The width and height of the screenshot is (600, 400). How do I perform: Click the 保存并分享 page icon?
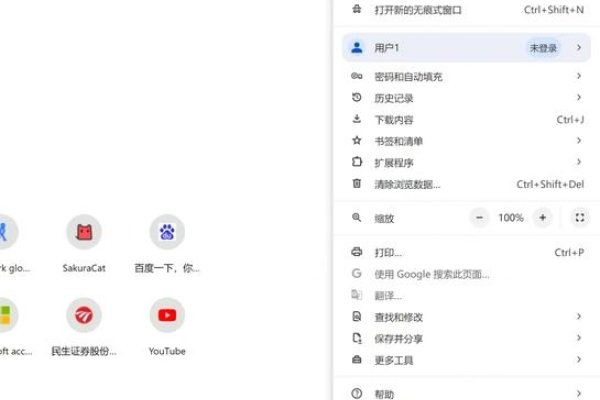(x=357, y=338)
